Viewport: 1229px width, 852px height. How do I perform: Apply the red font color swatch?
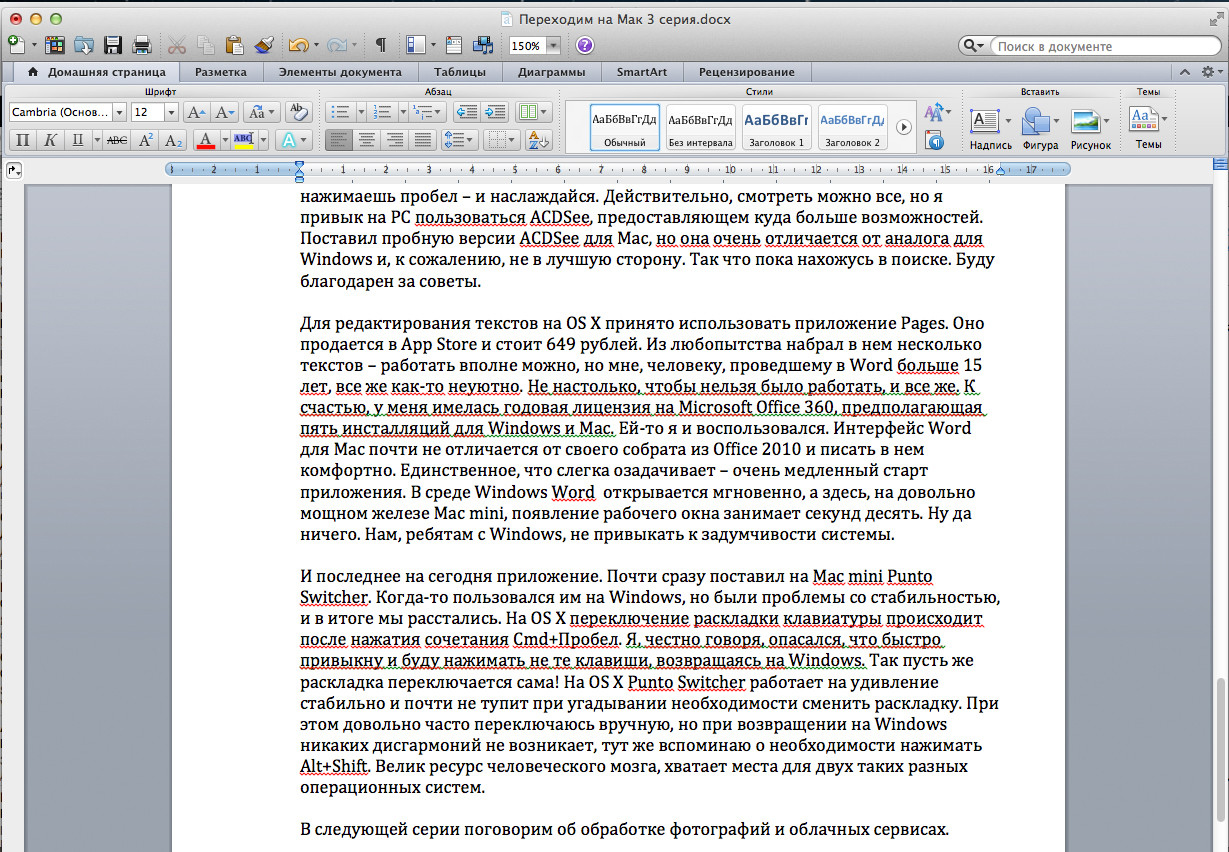[206, 140]
